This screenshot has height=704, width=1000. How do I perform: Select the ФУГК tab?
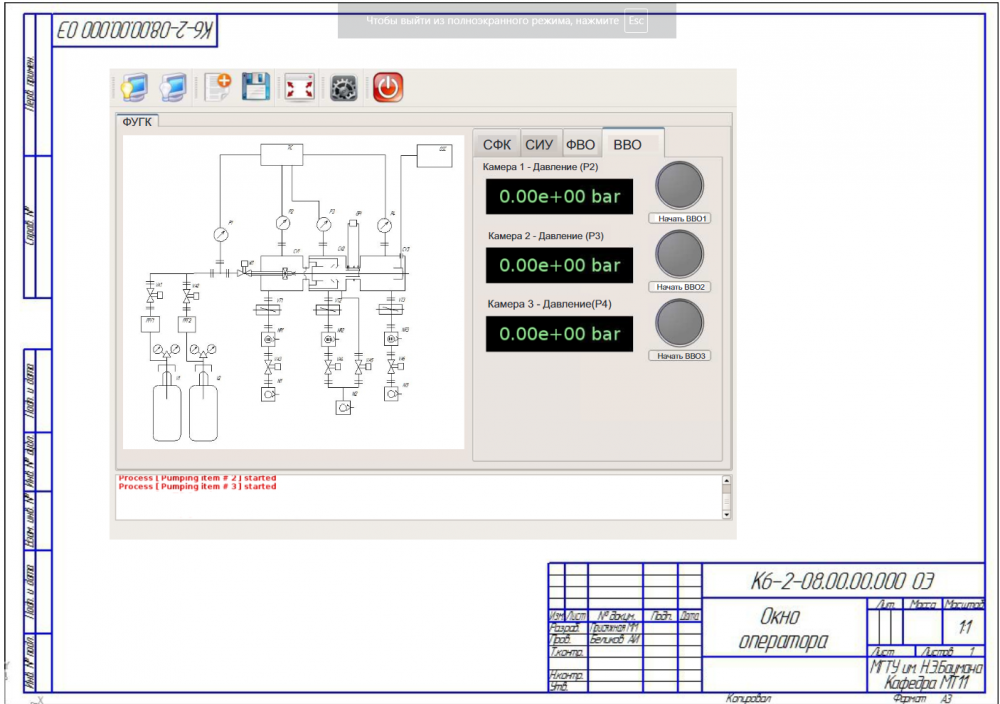tap(137, 122)
